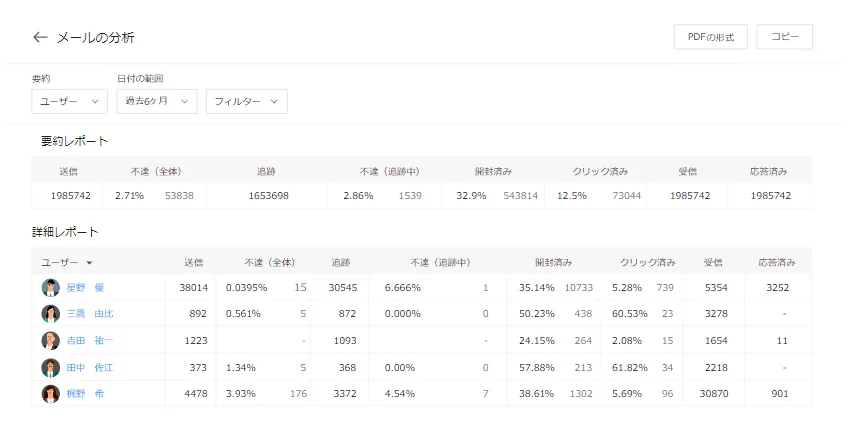Image resolution: width=848 pixels, height=433 pixels.
Task: Select tracked value 30545 cell
Action: (x=343, y=288)
